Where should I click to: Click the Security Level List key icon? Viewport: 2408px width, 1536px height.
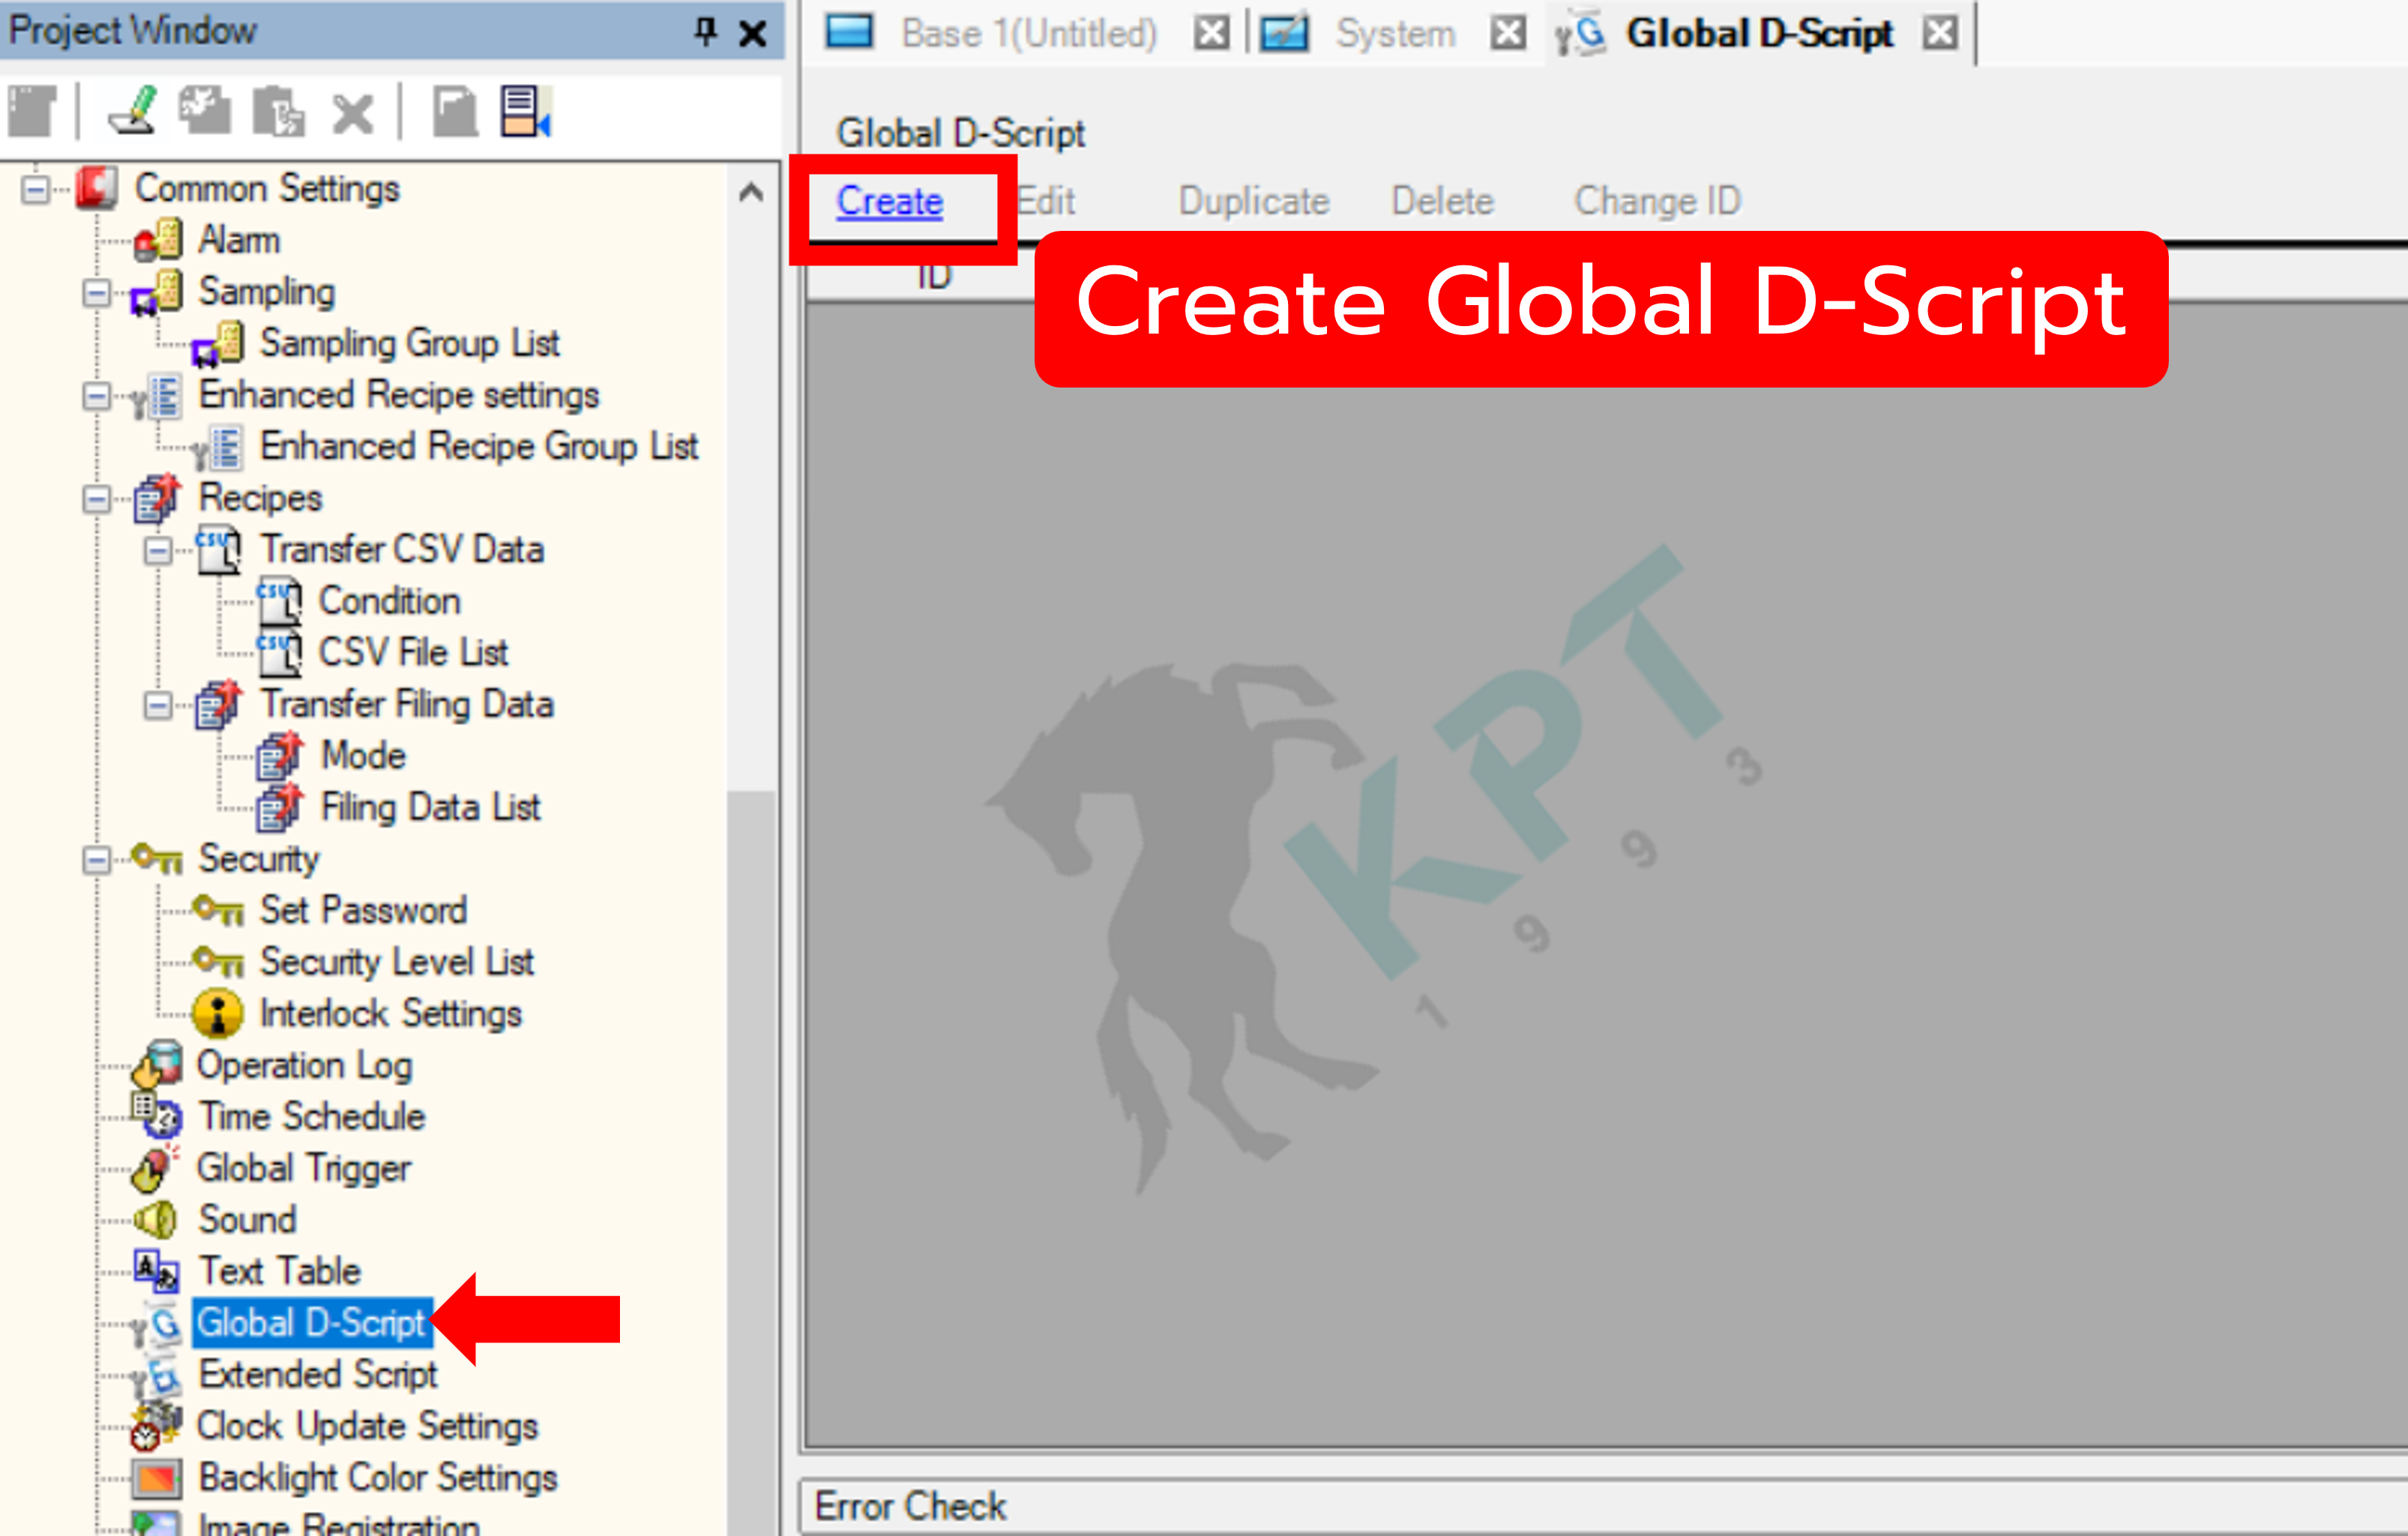(x=219, y=962)
